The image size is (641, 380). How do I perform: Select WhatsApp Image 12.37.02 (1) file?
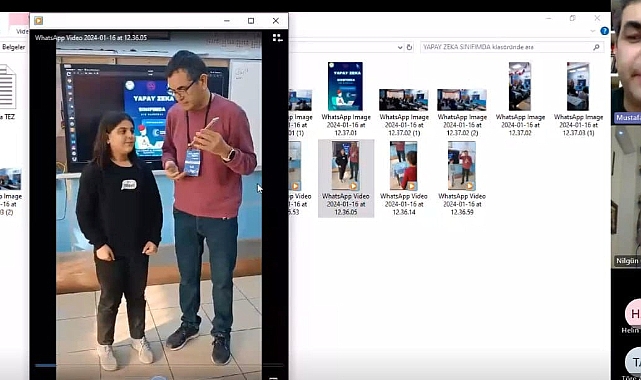click(404, 112)
